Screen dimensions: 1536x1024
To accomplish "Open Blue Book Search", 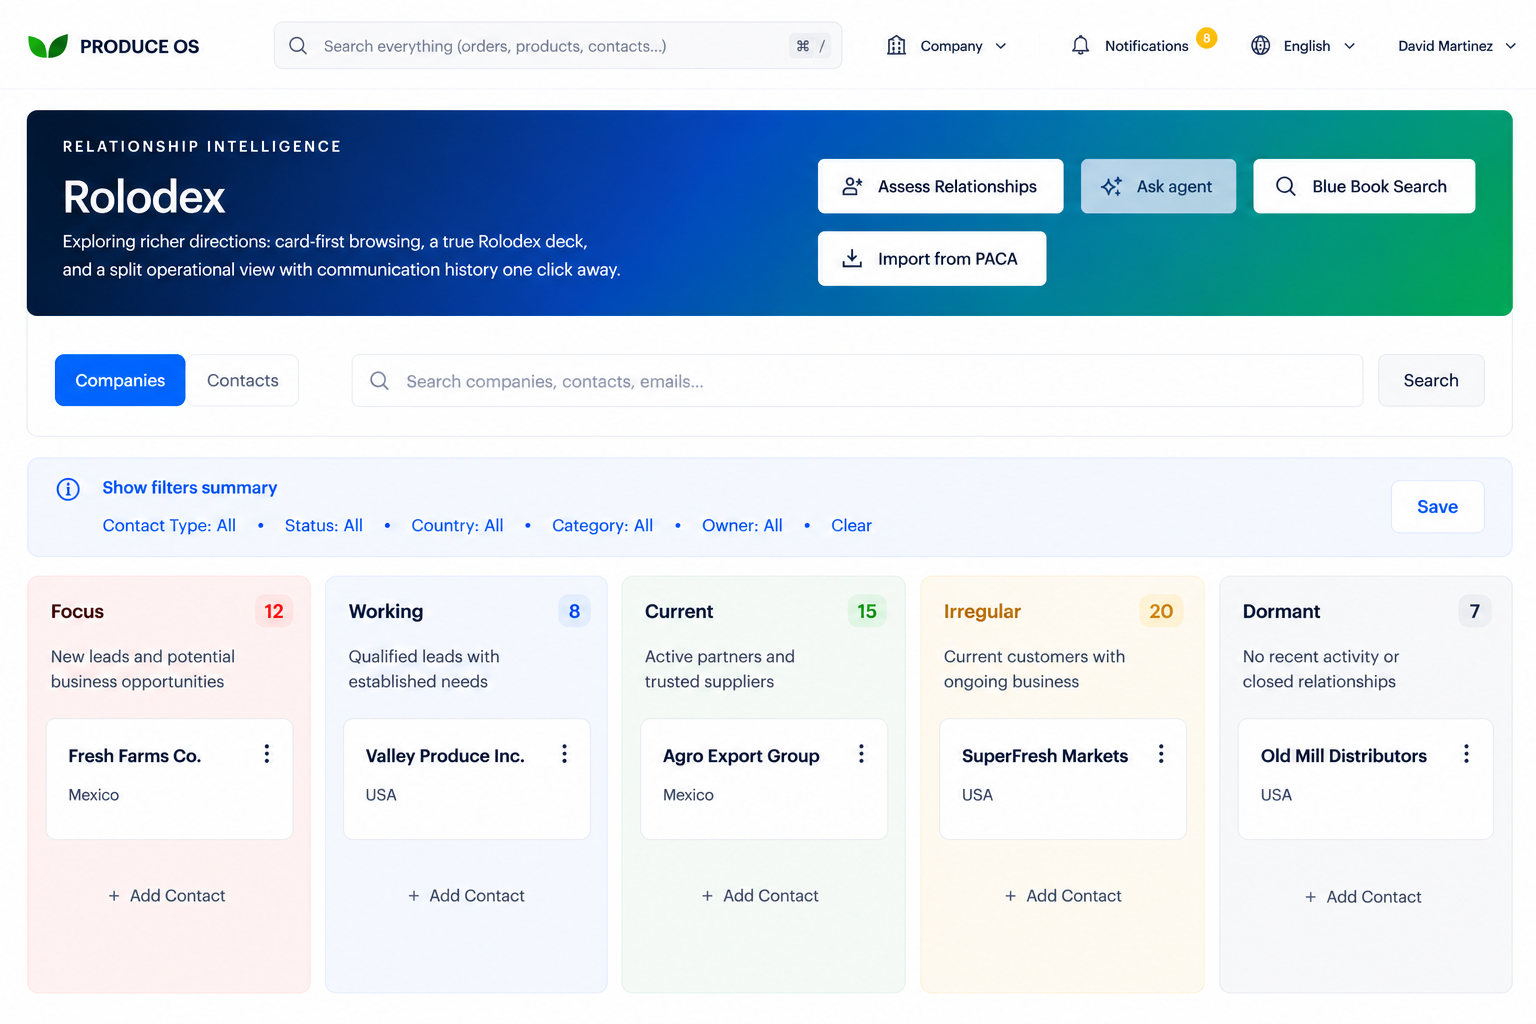I will coord(1364,186).
